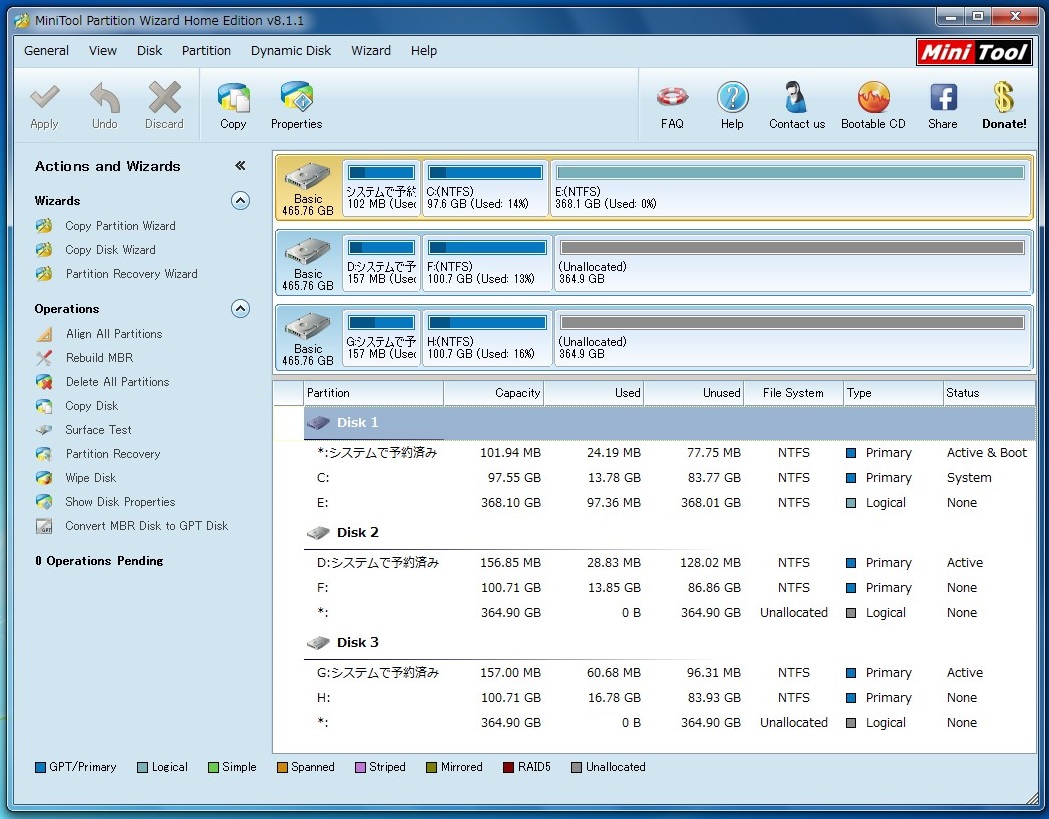Click the Discard X icon
The width and height of the screenshot is (1049, 819).
coord(165,97)
